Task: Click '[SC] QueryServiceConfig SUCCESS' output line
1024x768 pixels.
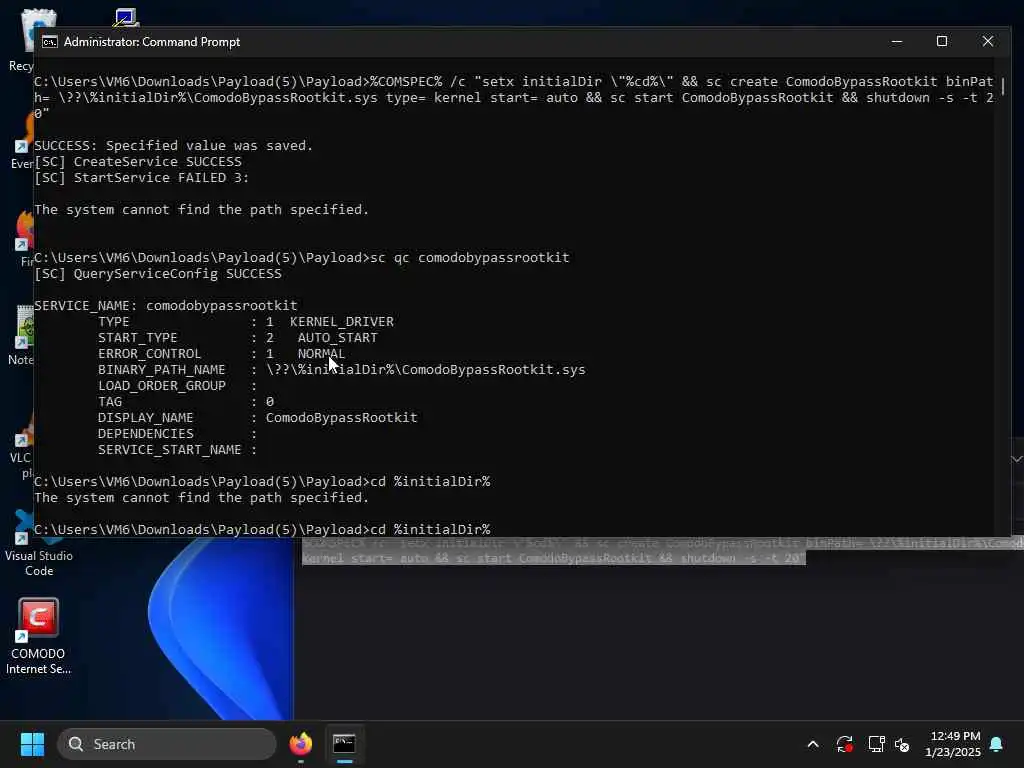Action: 158,274
